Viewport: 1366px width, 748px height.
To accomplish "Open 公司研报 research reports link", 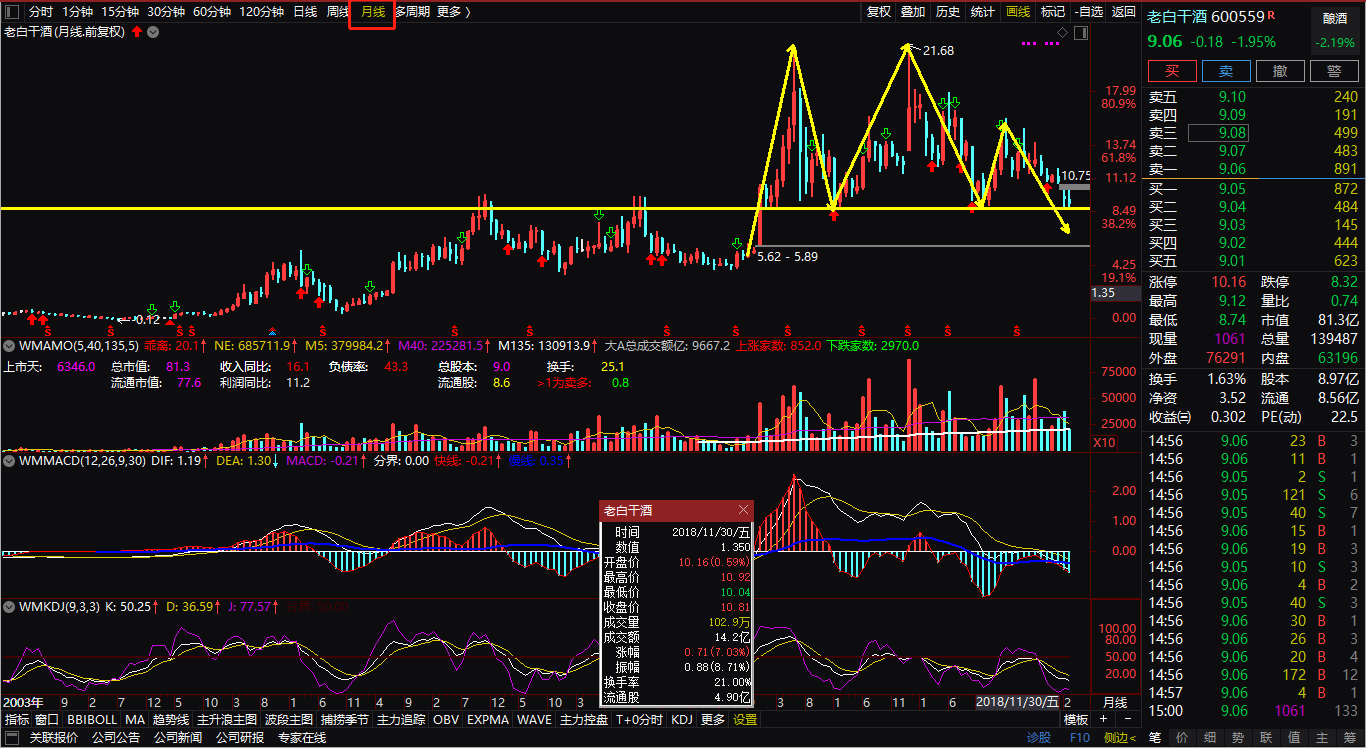I will [x=240, y=738].
